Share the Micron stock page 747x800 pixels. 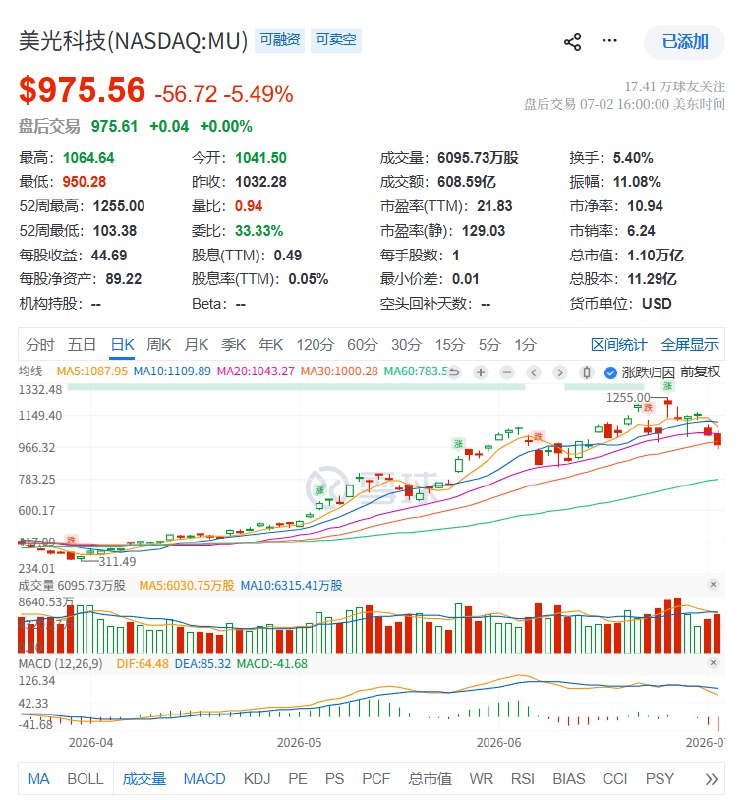tap(572, 42)
